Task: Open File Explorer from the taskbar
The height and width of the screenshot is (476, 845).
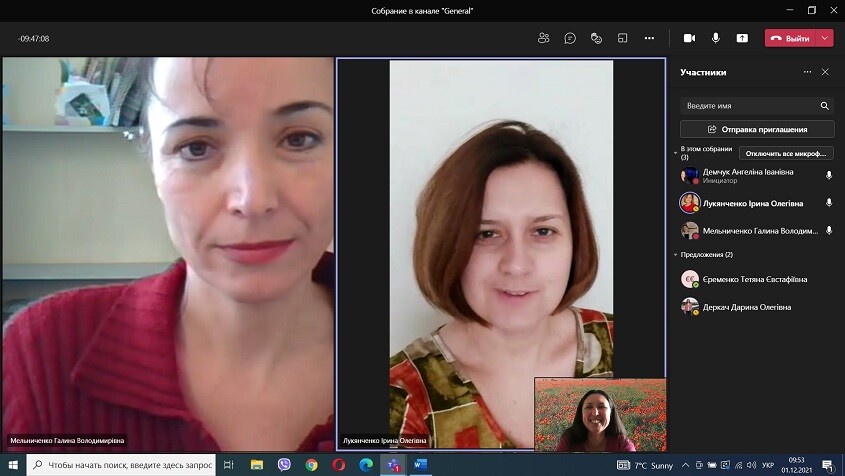Action: [x=257, y=465]
